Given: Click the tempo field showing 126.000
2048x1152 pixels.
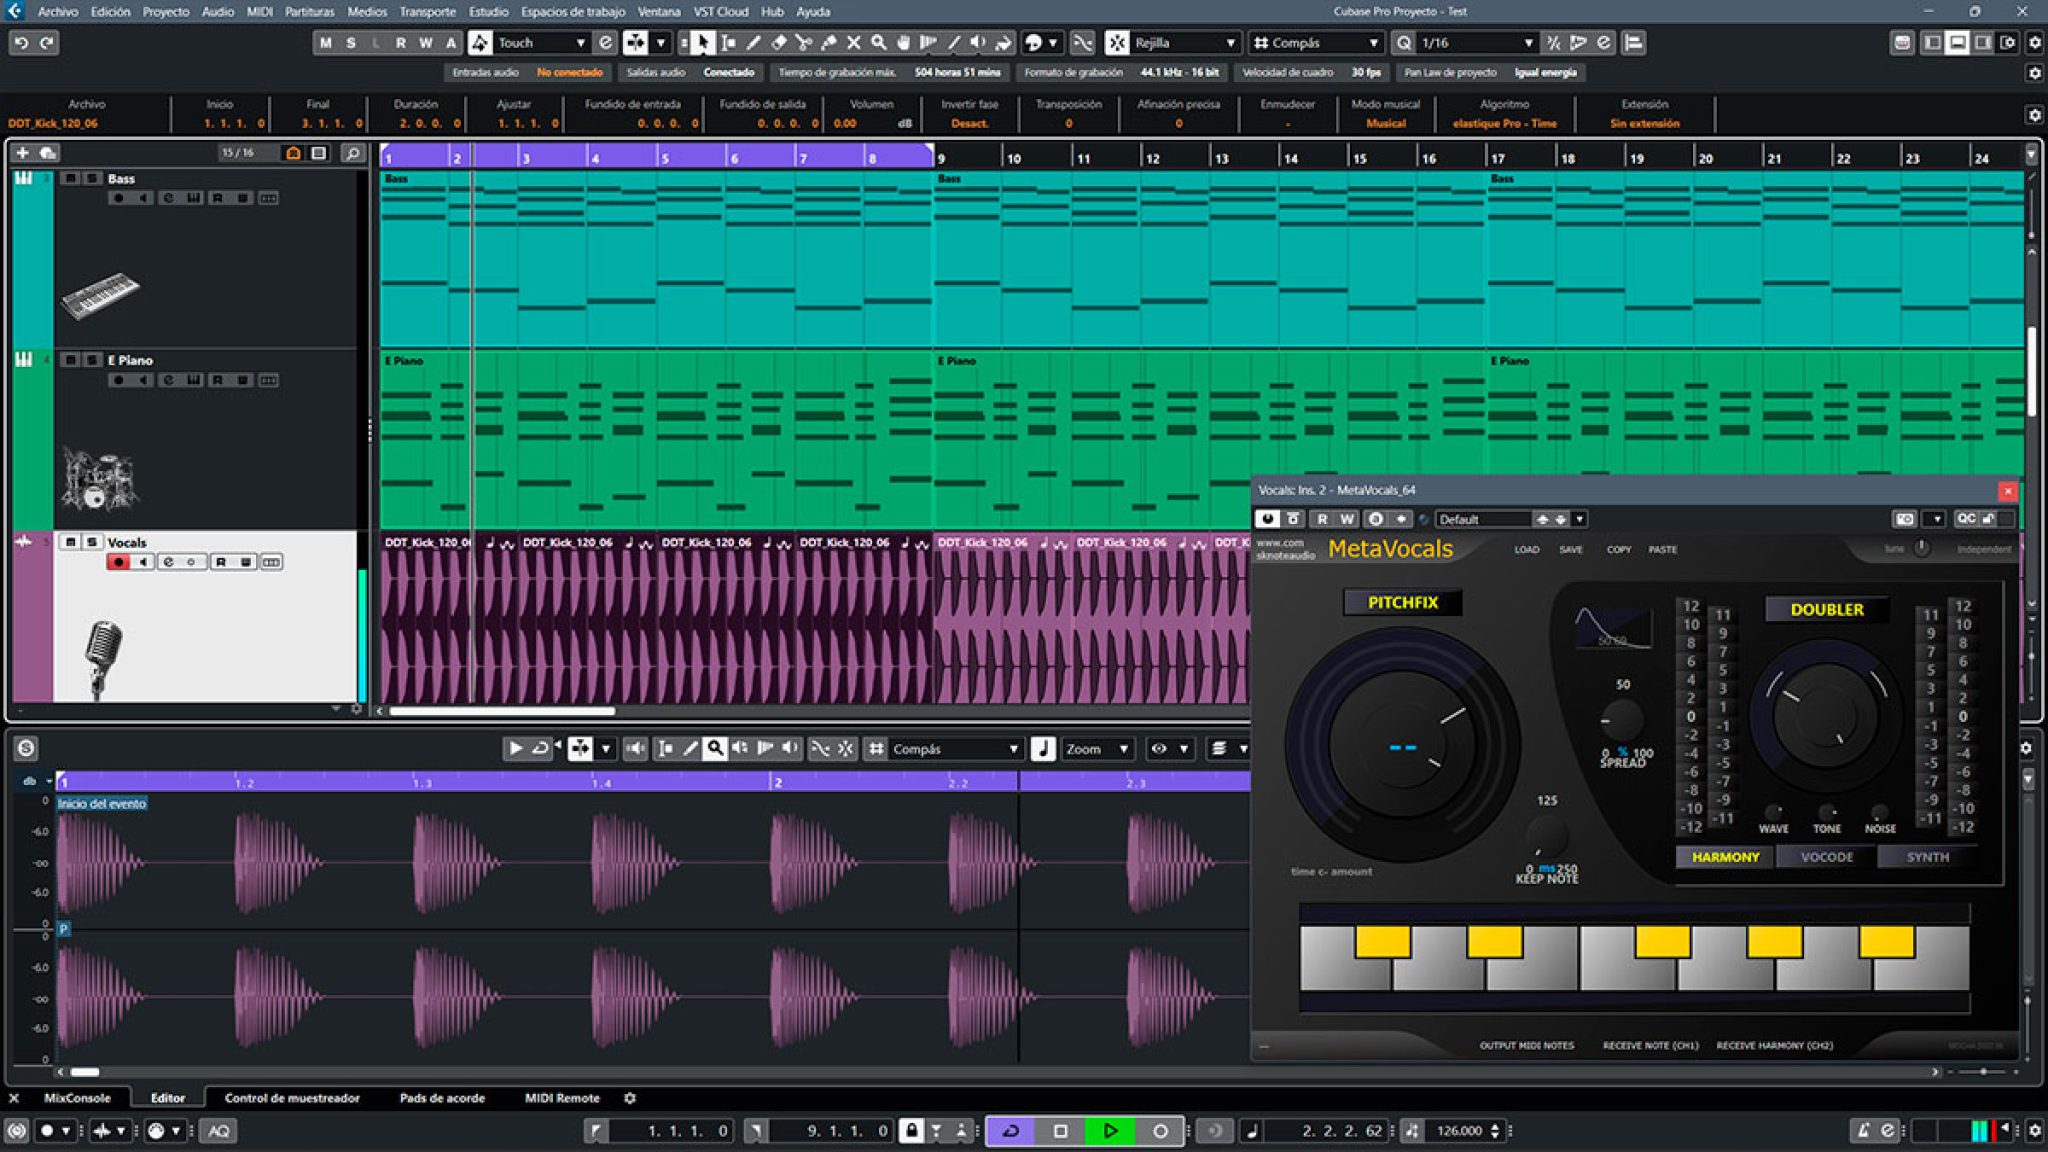Looking at the screenshot, I should pos(1460,1131).
